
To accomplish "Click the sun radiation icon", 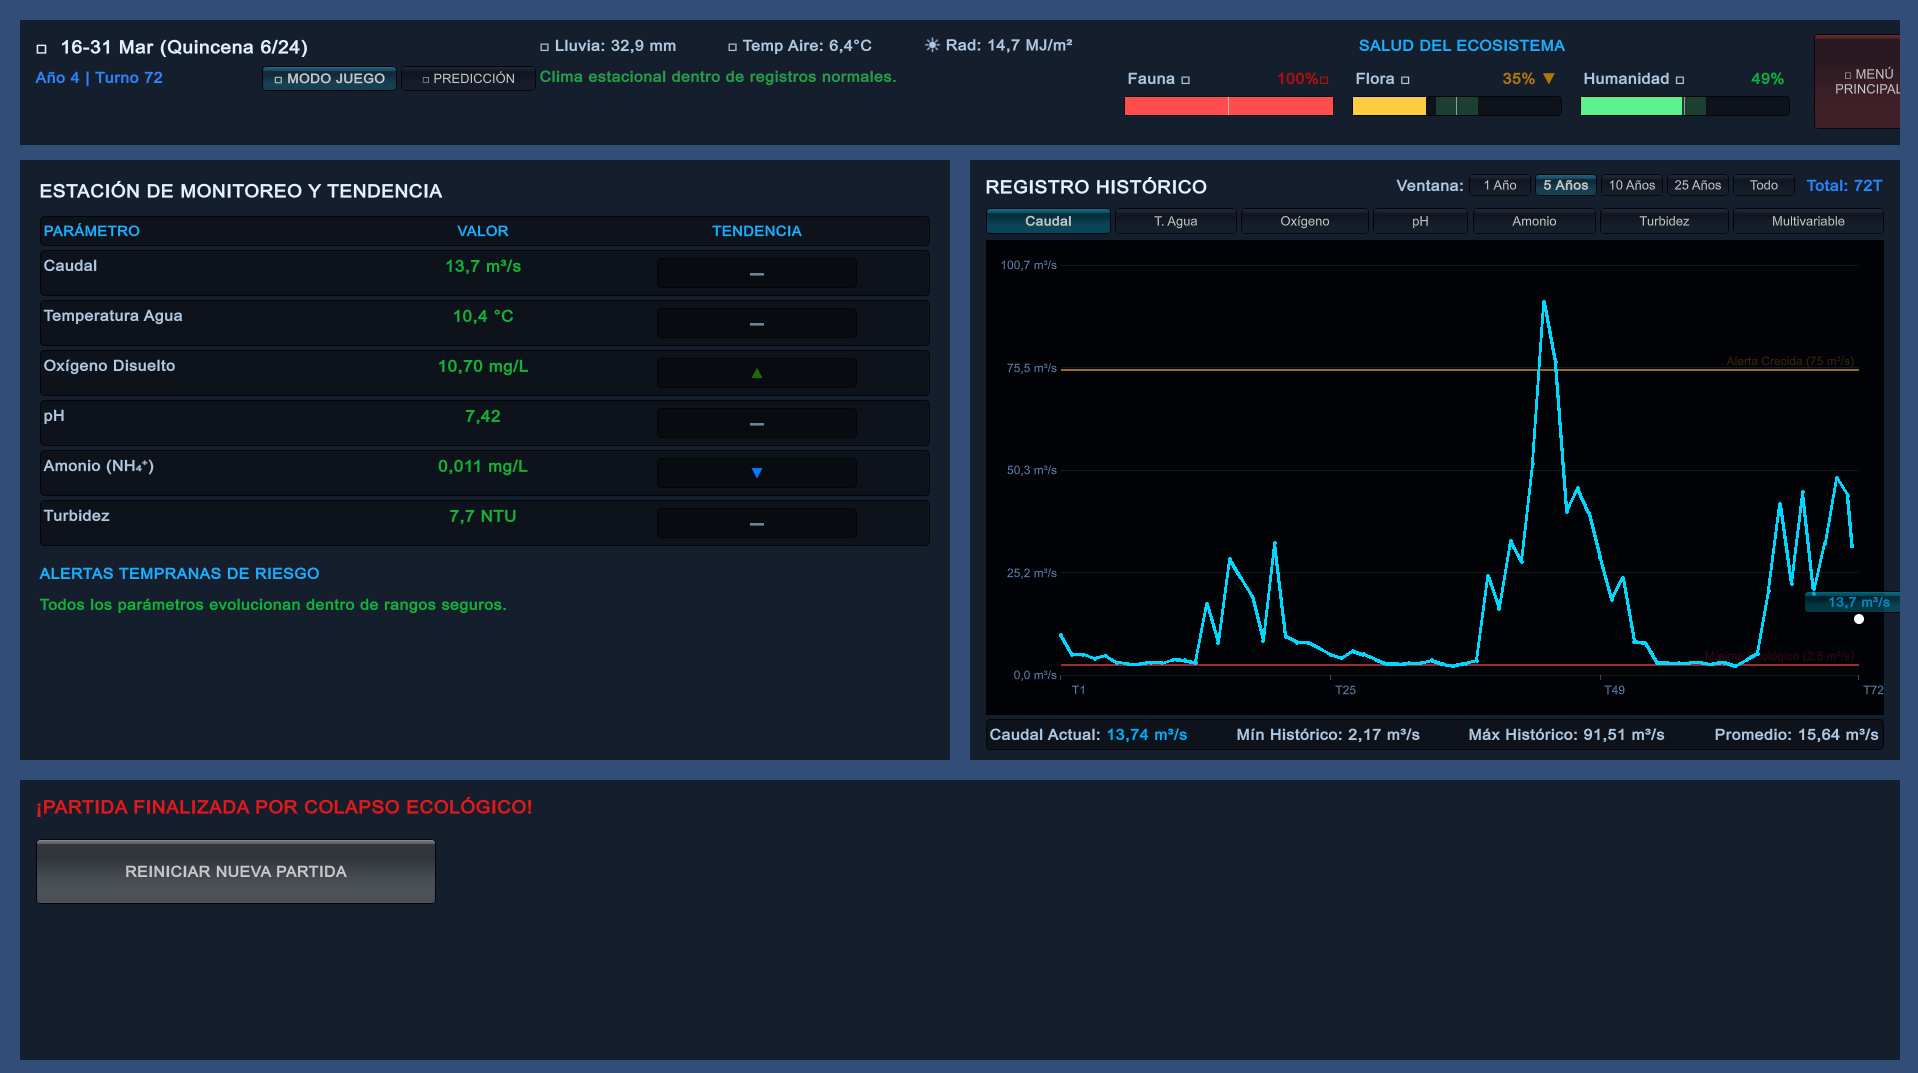I will pyautogui.click(x=932, y=45).
